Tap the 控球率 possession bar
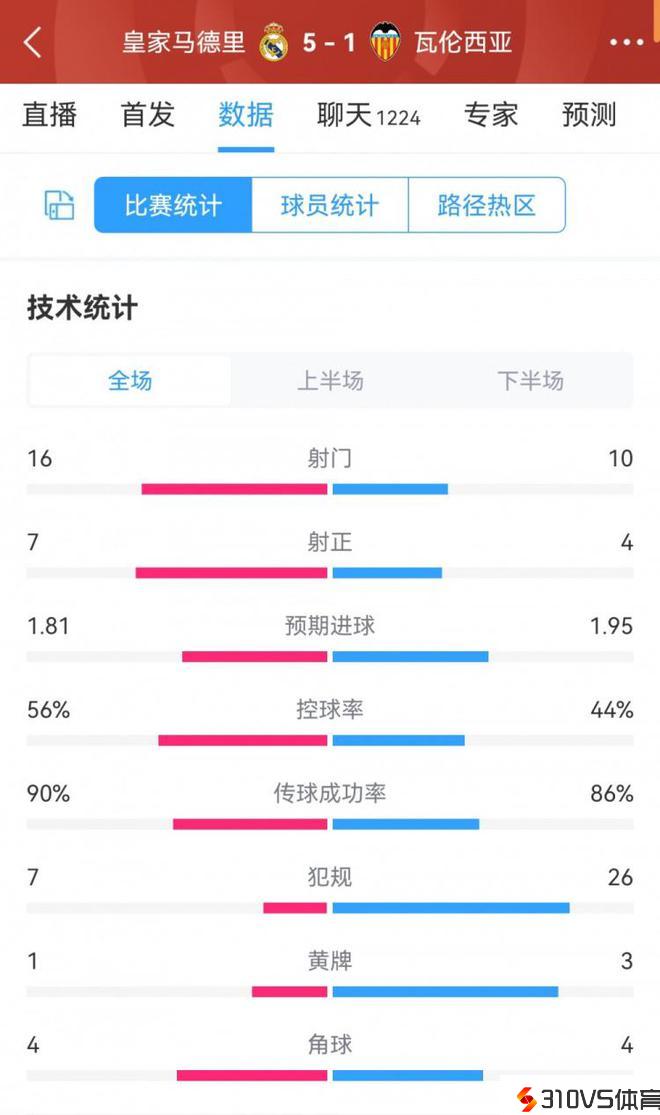The width and height of the screenshot is (660, 1115). click(330, 740)
